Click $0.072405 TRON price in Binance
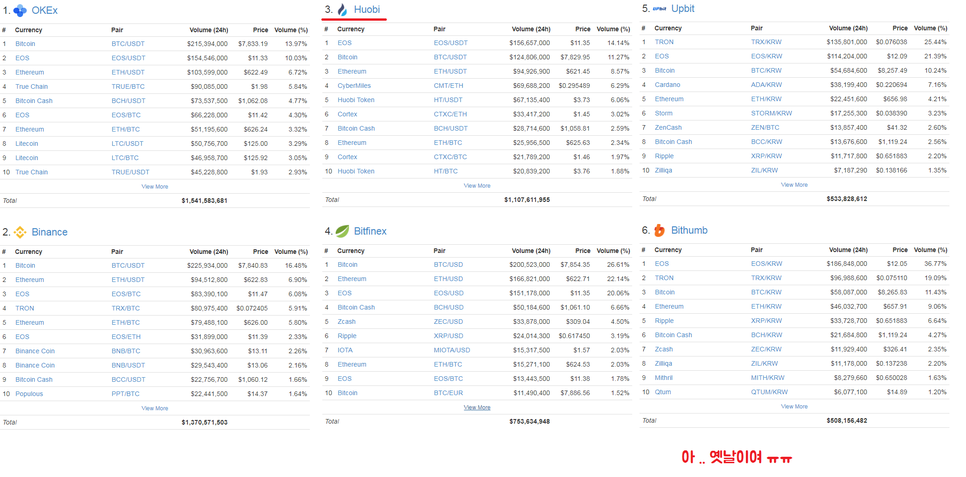This screenshot has width=966, height=477. pos(252,308)
